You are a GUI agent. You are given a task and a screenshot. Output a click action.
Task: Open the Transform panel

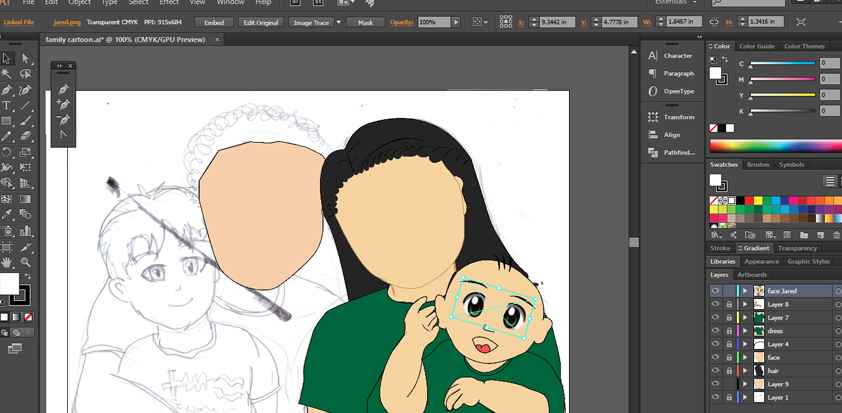(678, 117)
